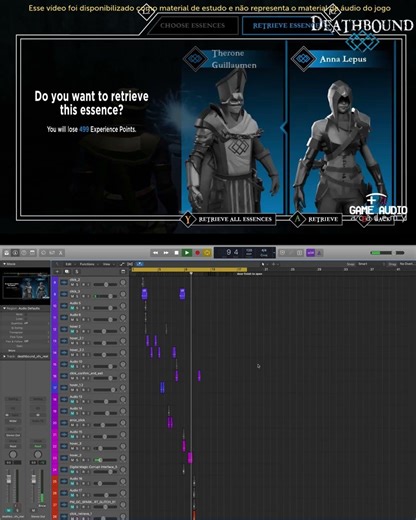Select Anna Lepus character card

click(341, 127)
